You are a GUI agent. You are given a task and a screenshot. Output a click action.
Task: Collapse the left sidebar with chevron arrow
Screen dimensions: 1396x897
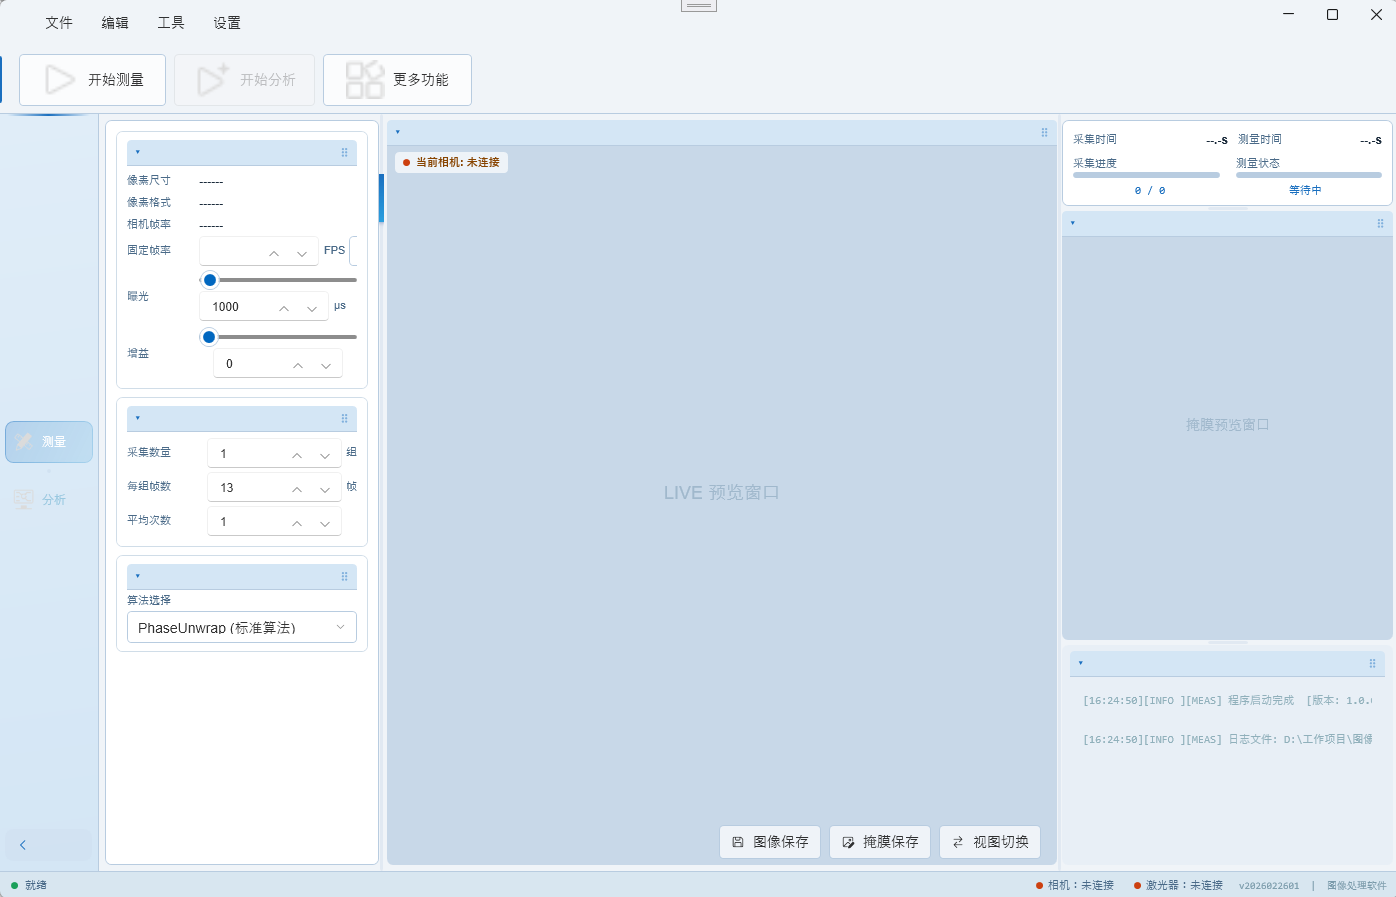pyautogui.click(x=23, y=845)
